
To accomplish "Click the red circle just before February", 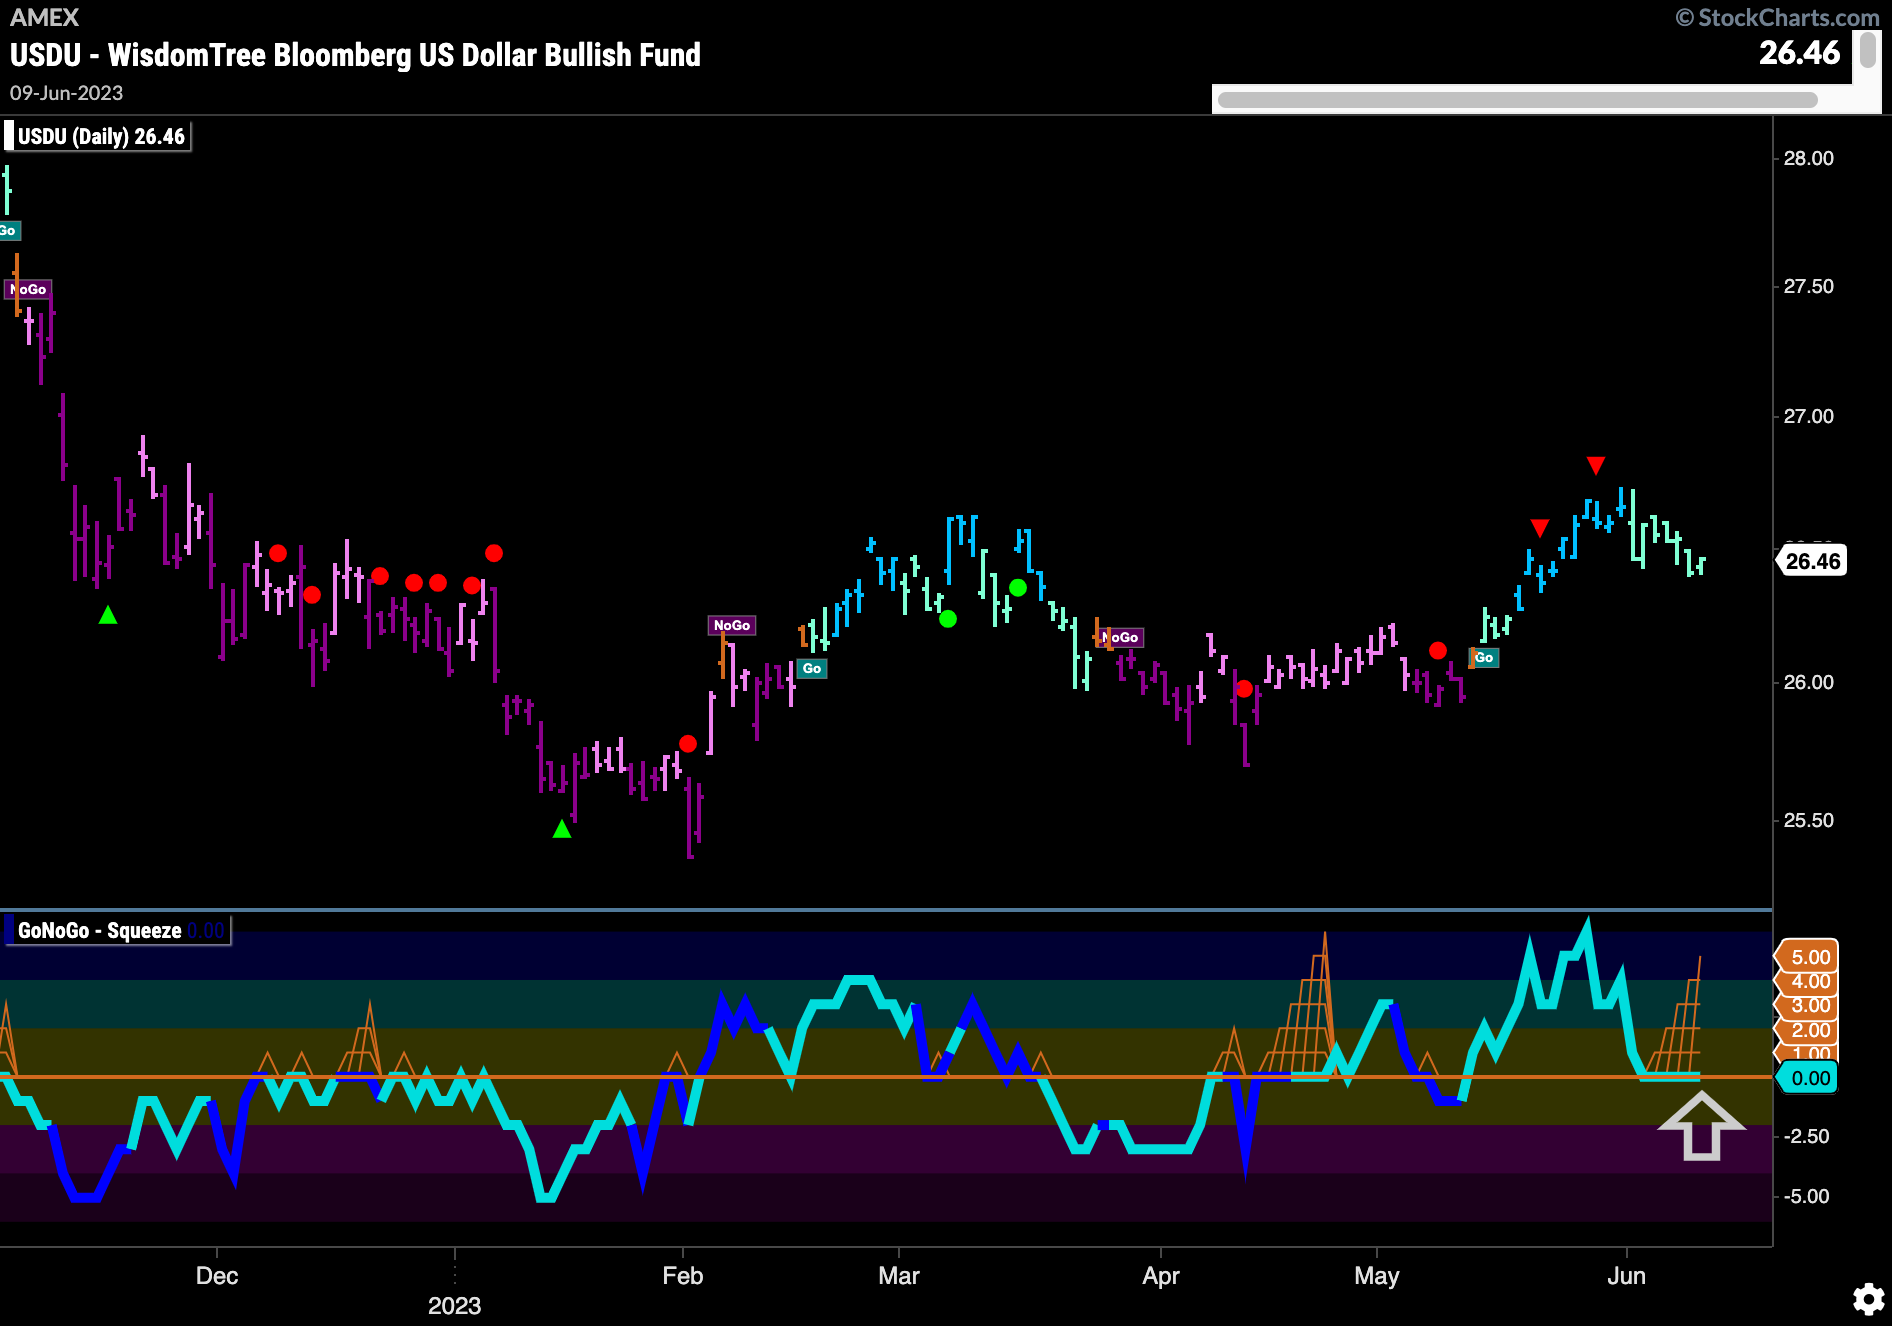I will tap(688, 743).
